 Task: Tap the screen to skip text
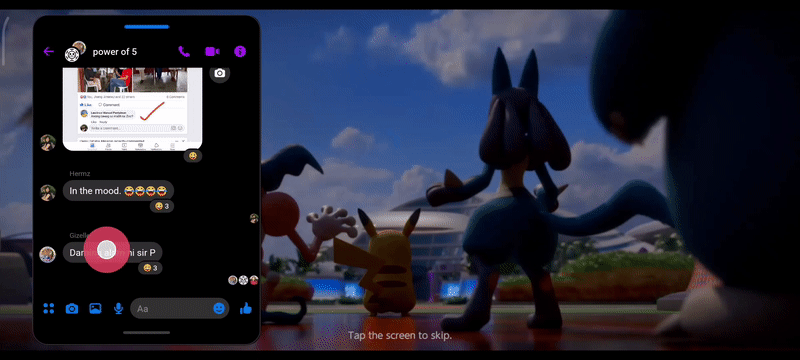399,336
